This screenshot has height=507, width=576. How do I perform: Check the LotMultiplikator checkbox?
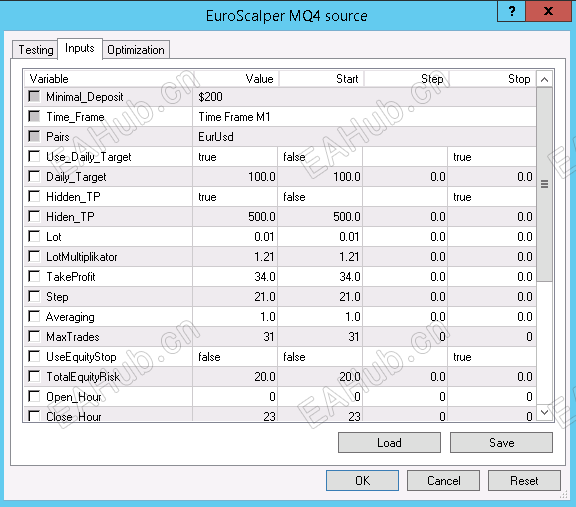tap(34, 256)
